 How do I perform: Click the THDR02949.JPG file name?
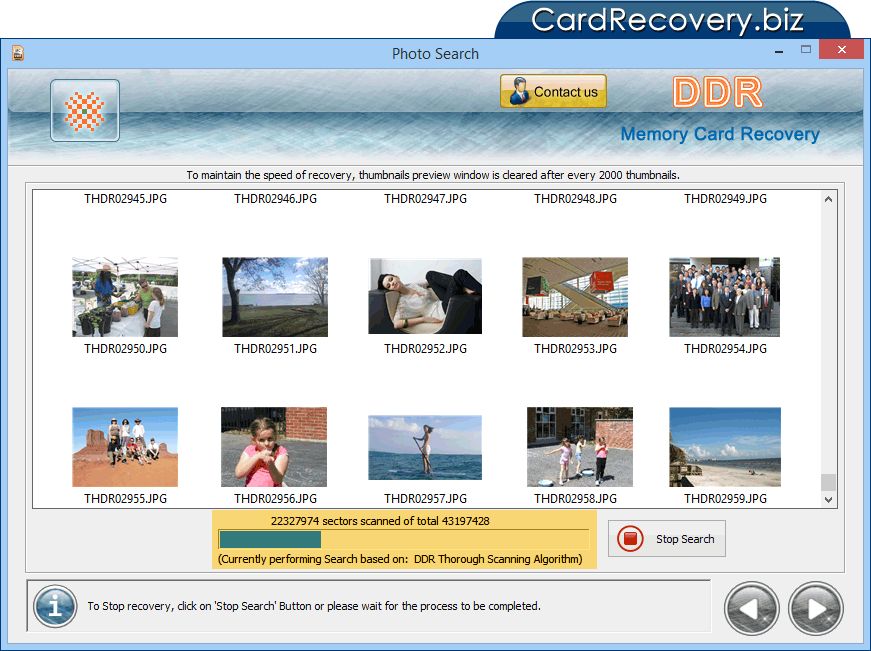point(725,199)
